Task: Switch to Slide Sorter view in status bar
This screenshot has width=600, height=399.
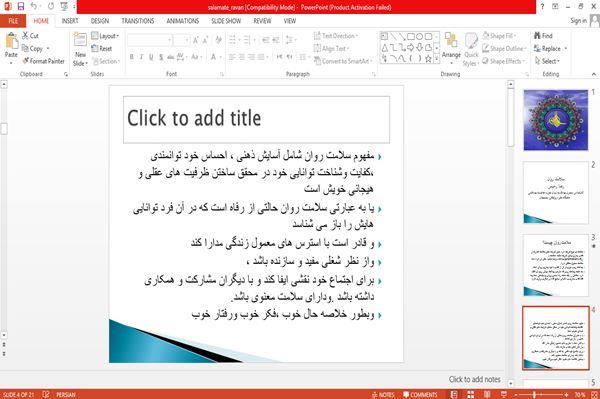Action: [470, 394]
